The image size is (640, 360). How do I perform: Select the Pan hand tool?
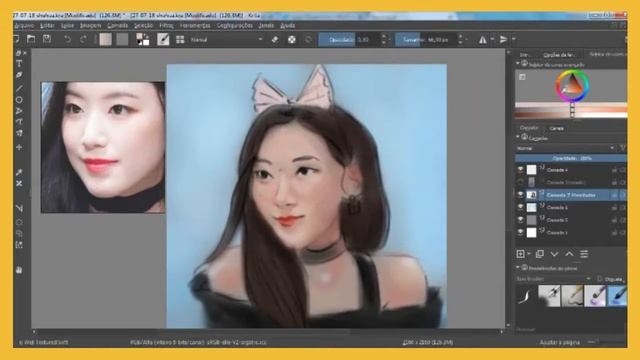[x=19, y=270]
